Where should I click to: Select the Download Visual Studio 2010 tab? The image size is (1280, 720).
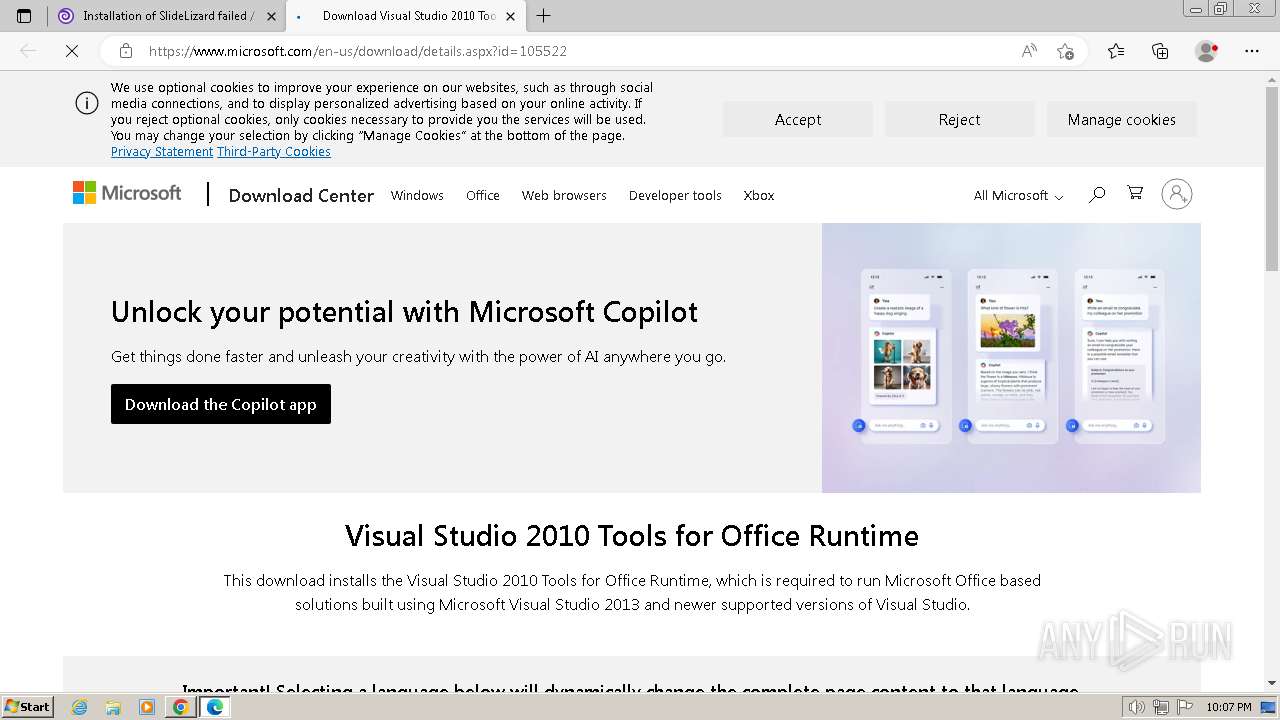coord(408,16)
